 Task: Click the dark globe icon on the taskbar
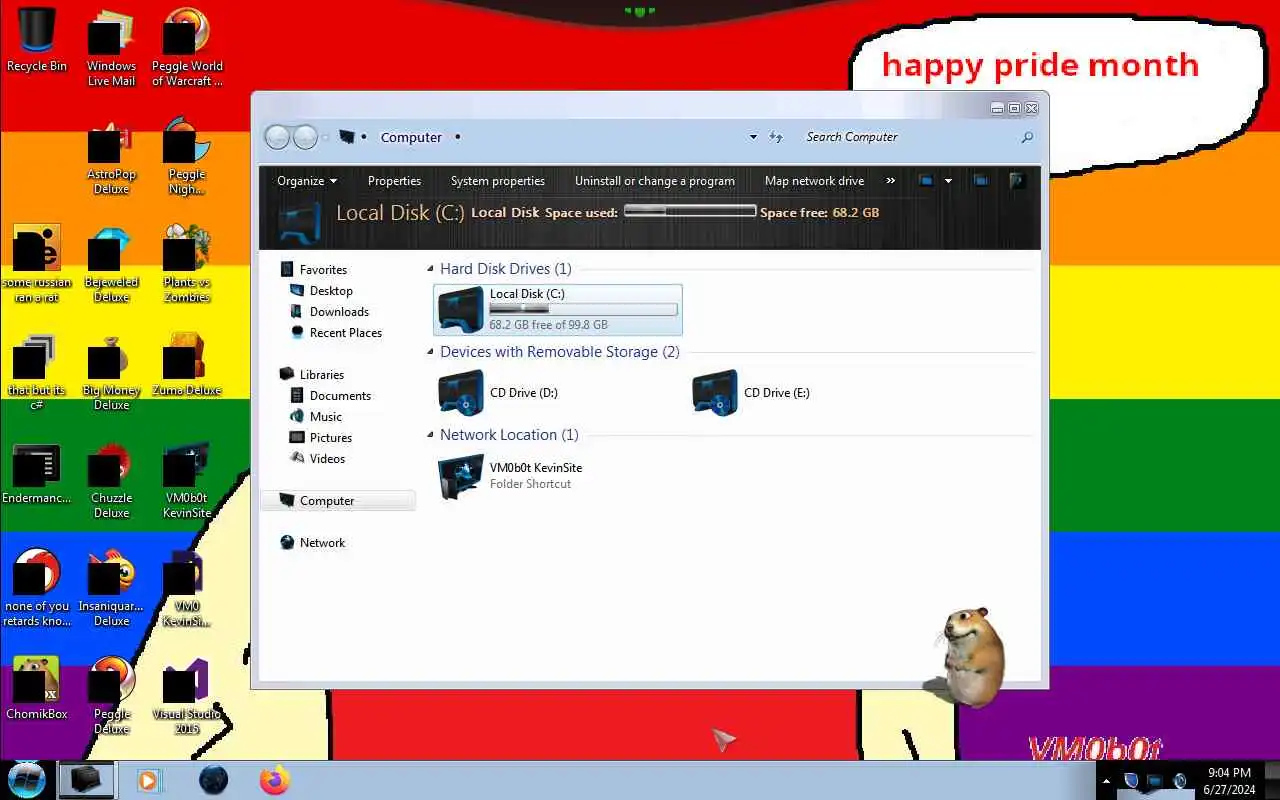(x=213, y=780)
